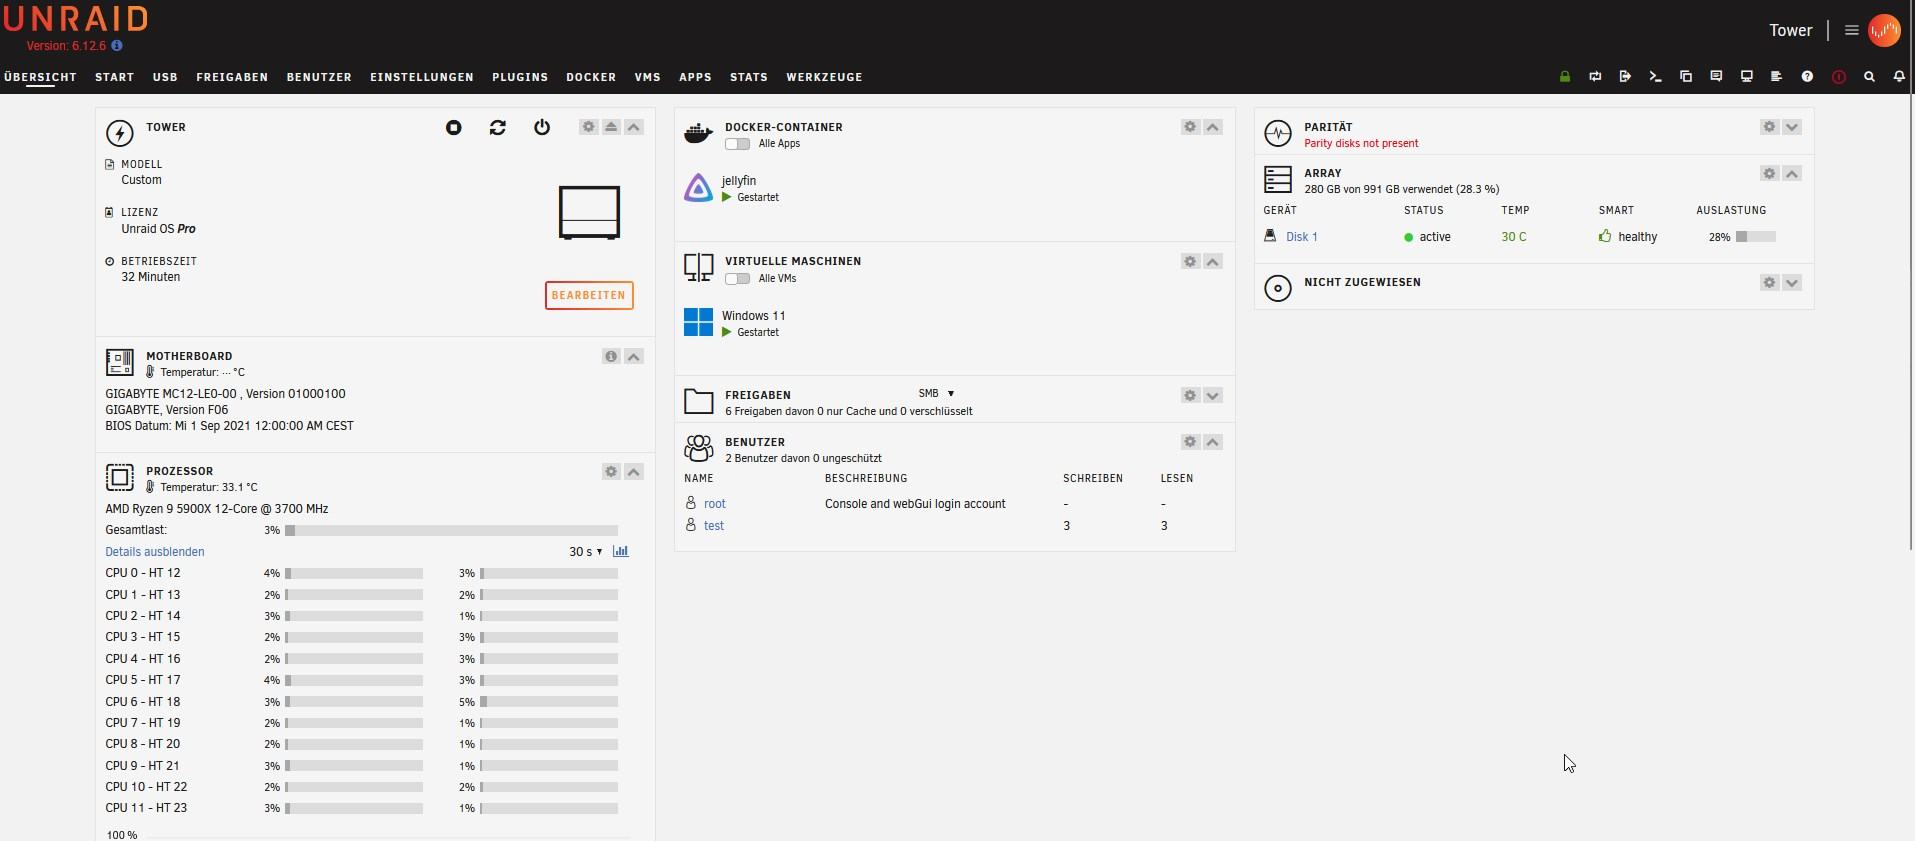
Task: Click the Disk 1 28% utilization bar
Action: [1756, 237]
